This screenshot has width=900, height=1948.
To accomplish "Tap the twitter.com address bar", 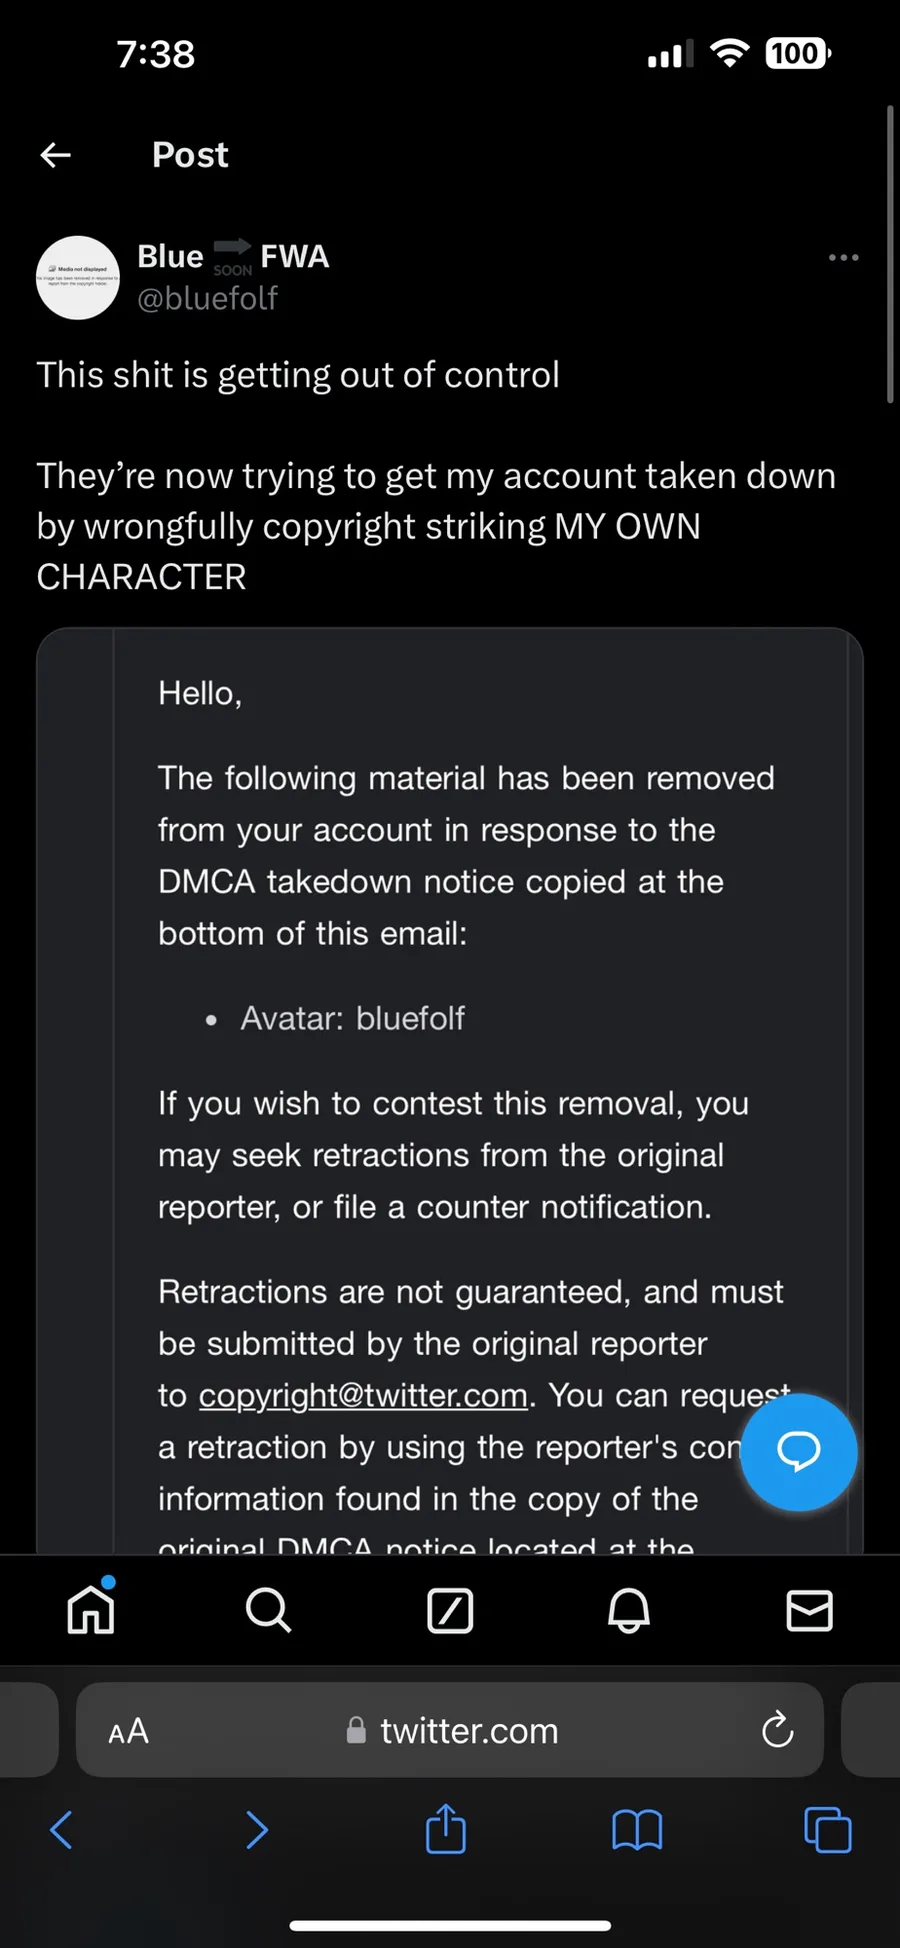I will (x=450, y=1730).
